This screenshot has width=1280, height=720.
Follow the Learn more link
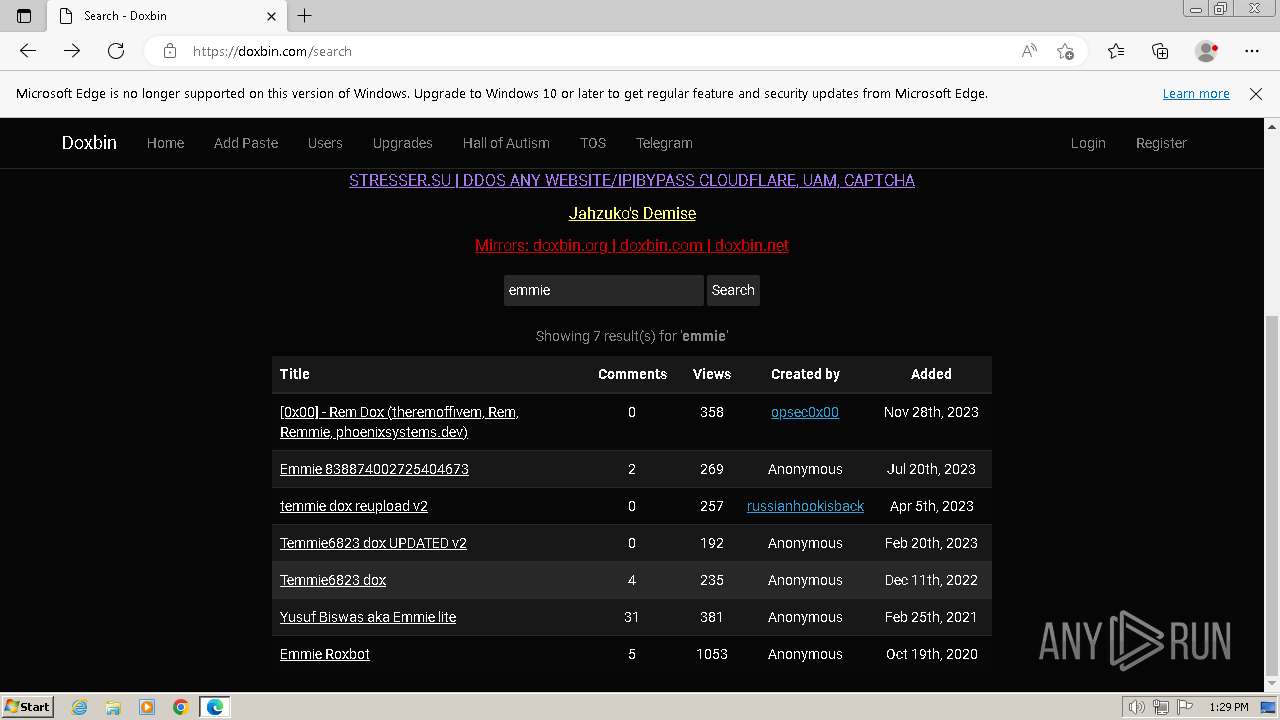tap(1196, 93)
